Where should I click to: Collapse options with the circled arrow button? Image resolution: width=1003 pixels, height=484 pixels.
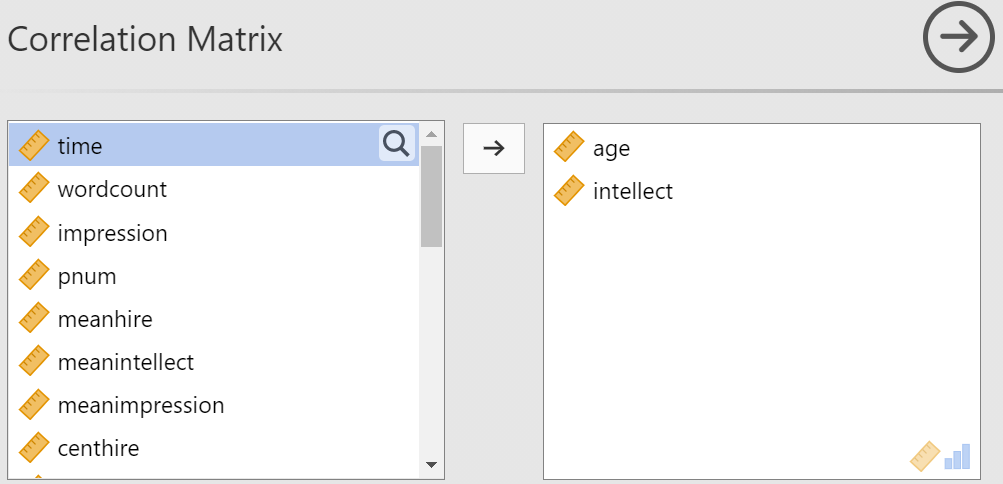pyautogui.click(x=959, y=37)
